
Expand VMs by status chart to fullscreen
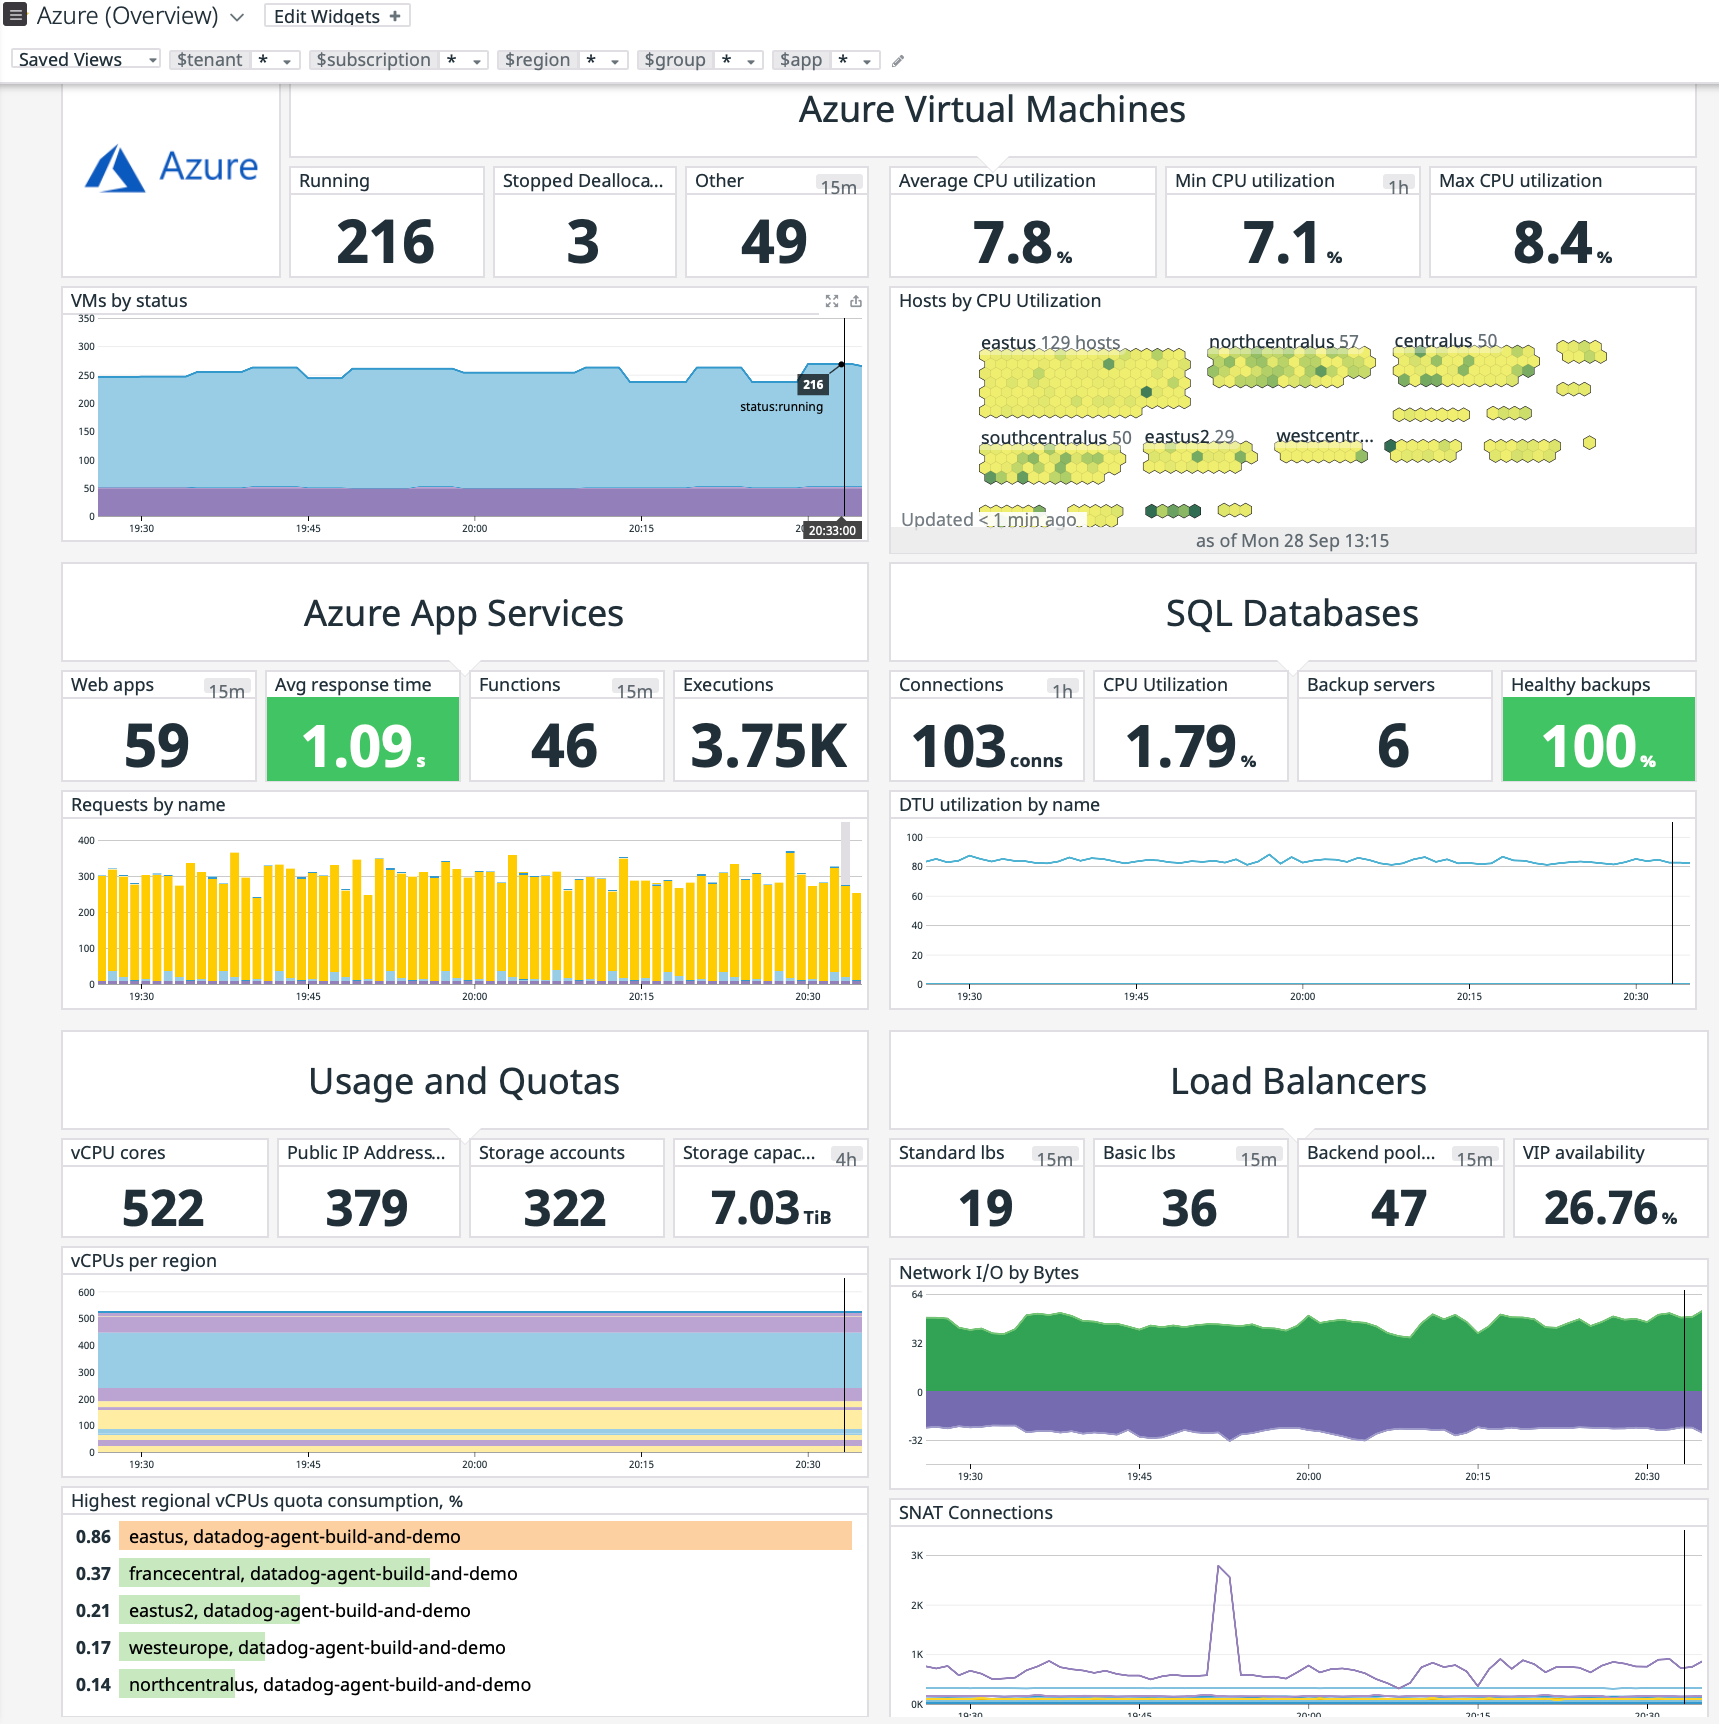pos(832,301)
